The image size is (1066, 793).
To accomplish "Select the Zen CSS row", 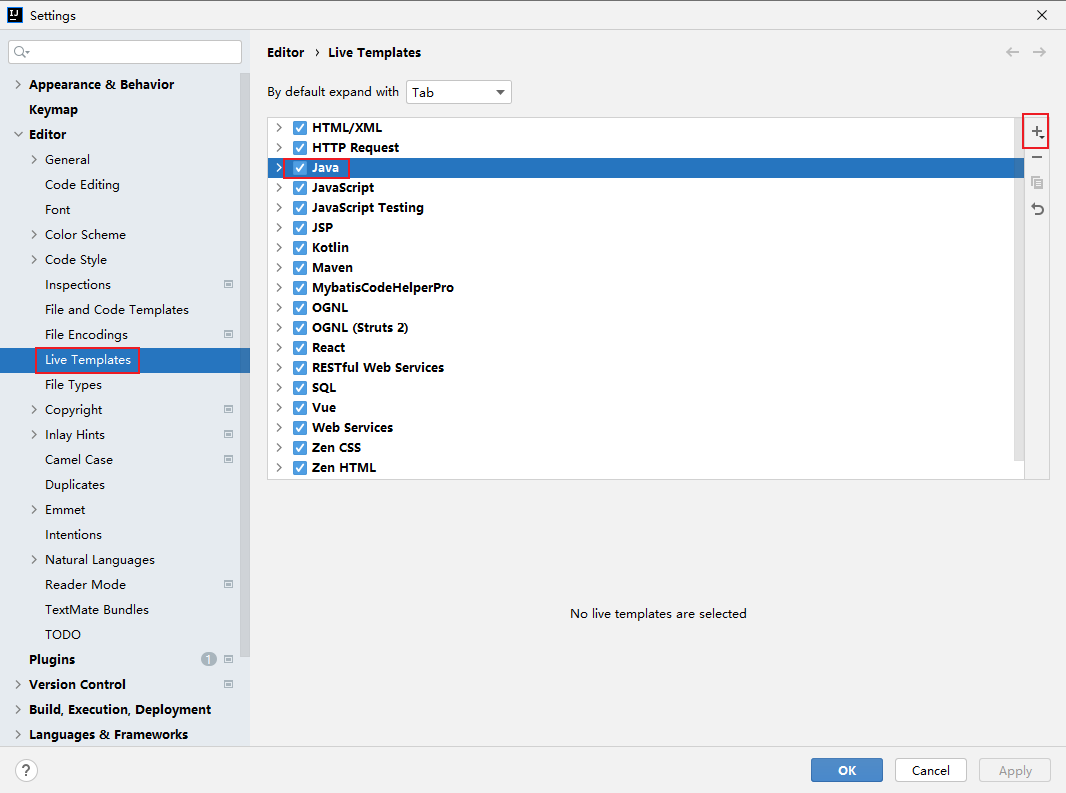I will pyautogui.click(x=646, y=448).
